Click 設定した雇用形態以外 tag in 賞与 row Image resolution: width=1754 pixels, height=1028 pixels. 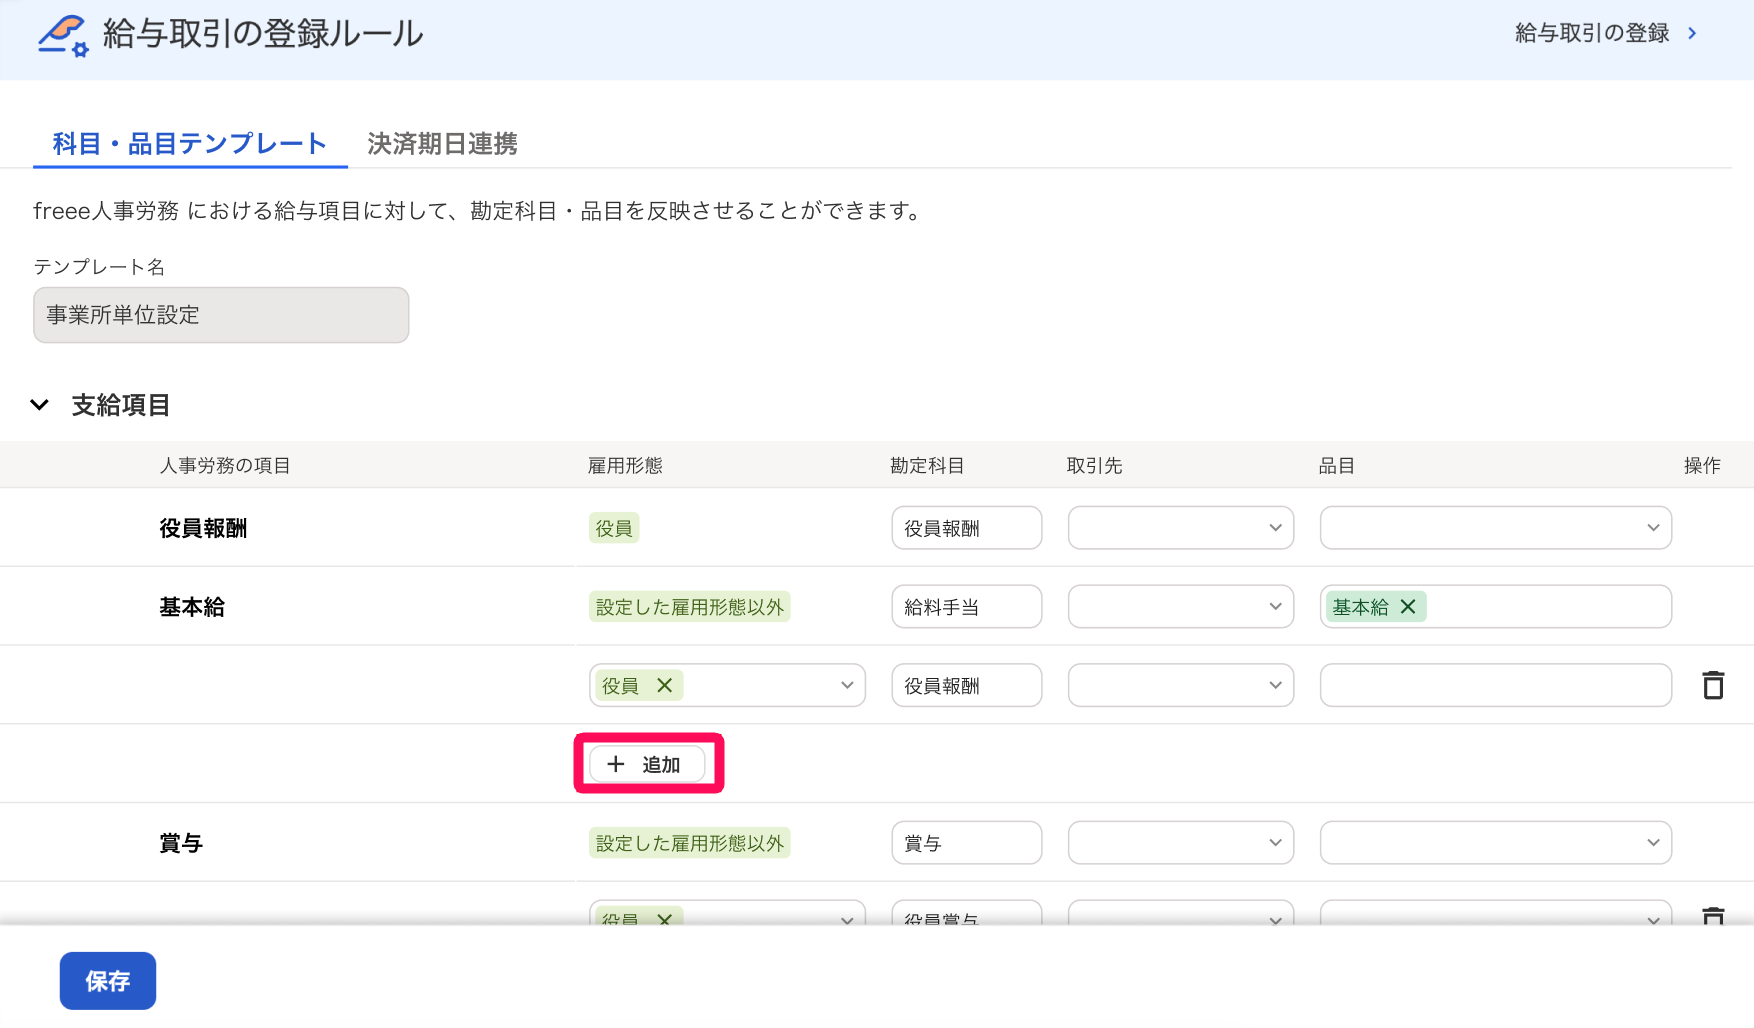(x=690, y=843)
